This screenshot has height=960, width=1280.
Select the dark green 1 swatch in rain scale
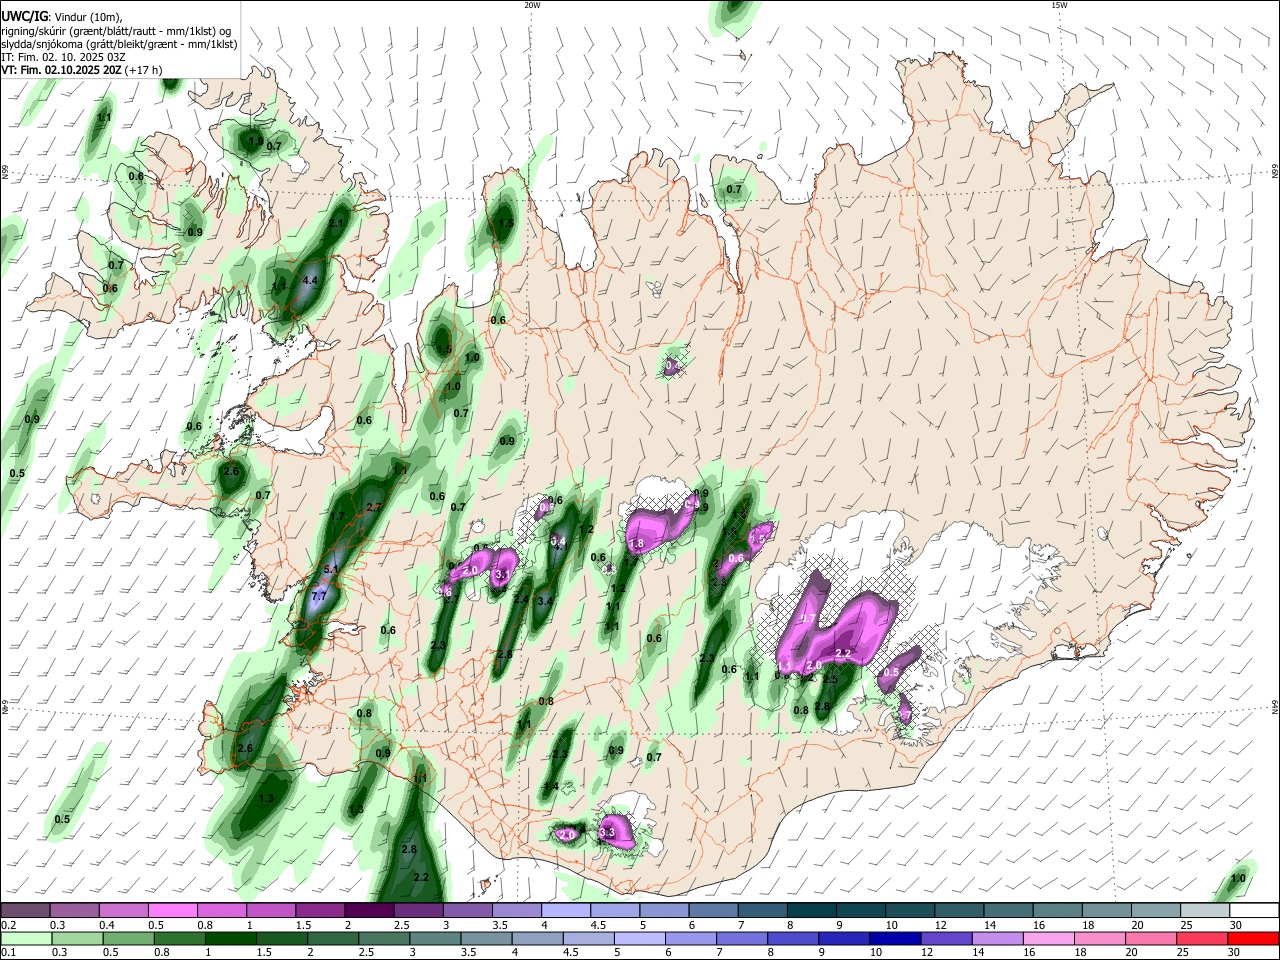[x=230, y=939]
